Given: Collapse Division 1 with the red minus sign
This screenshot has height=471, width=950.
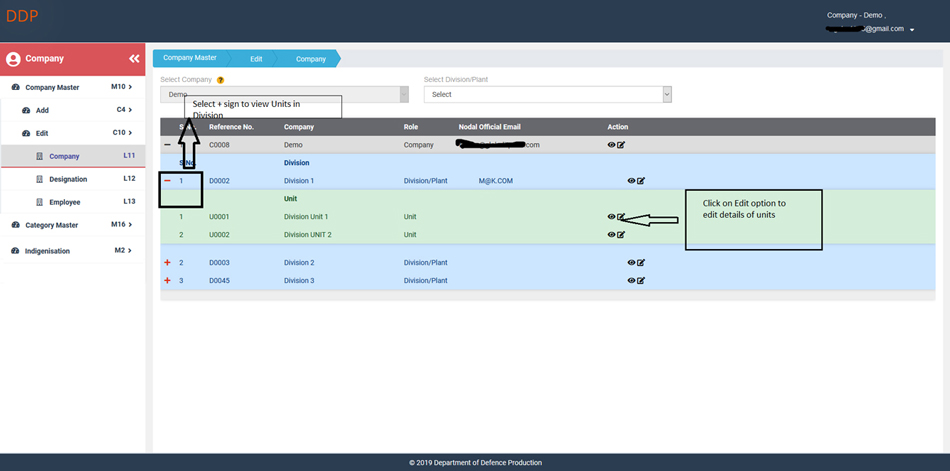Looking at the screenshot, I should (167, 181).
